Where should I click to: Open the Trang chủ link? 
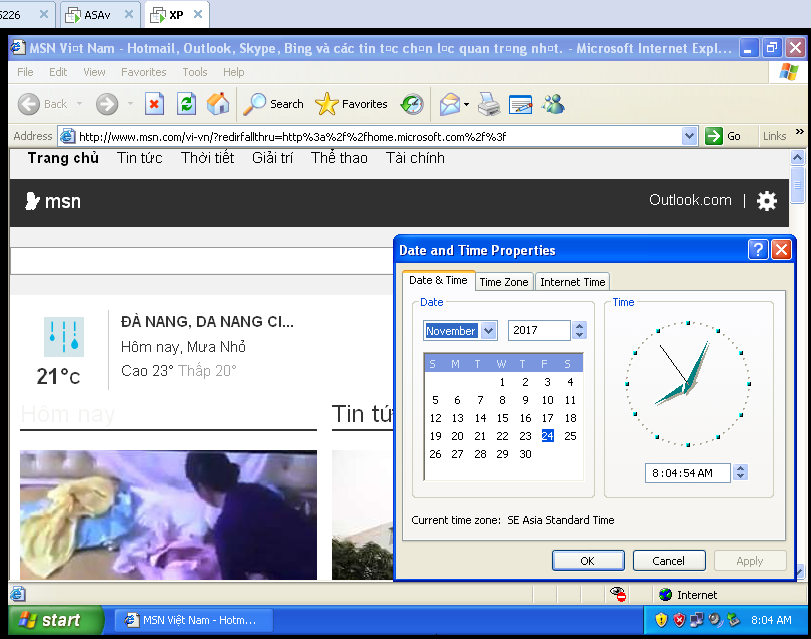[63, 158]
